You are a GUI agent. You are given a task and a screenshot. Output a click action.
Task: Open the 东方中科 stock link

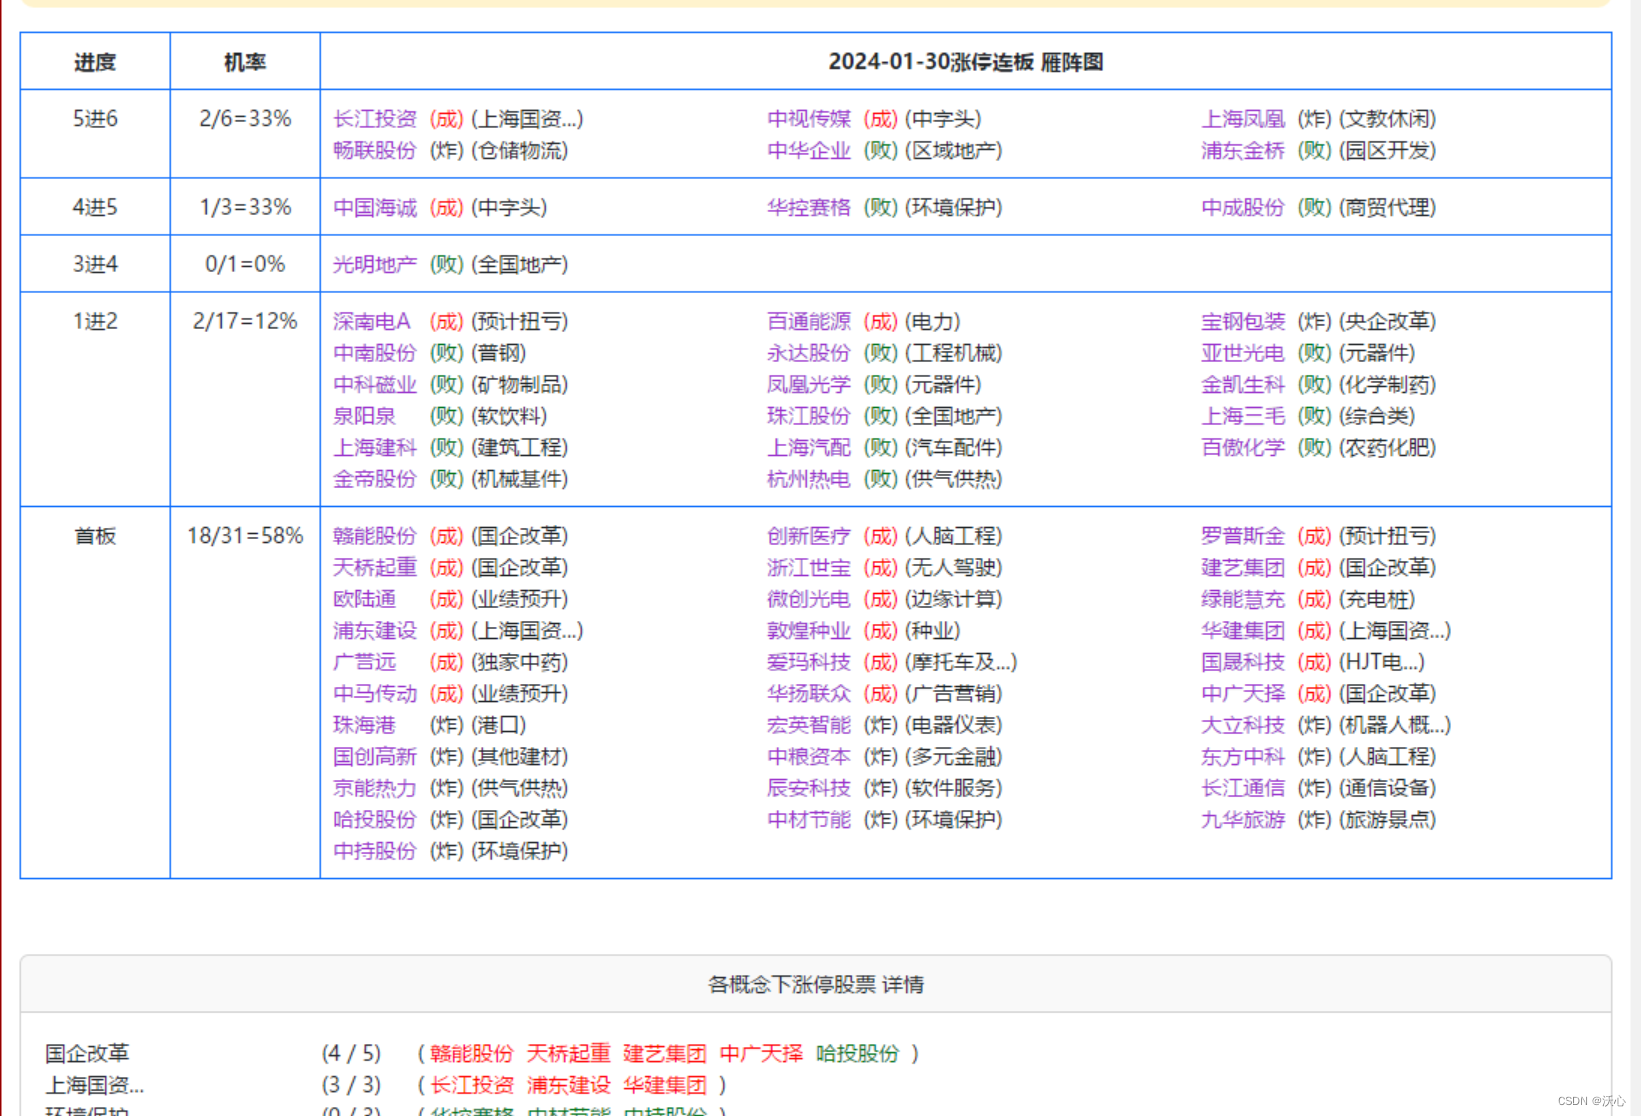click(x=1242, y=757)
